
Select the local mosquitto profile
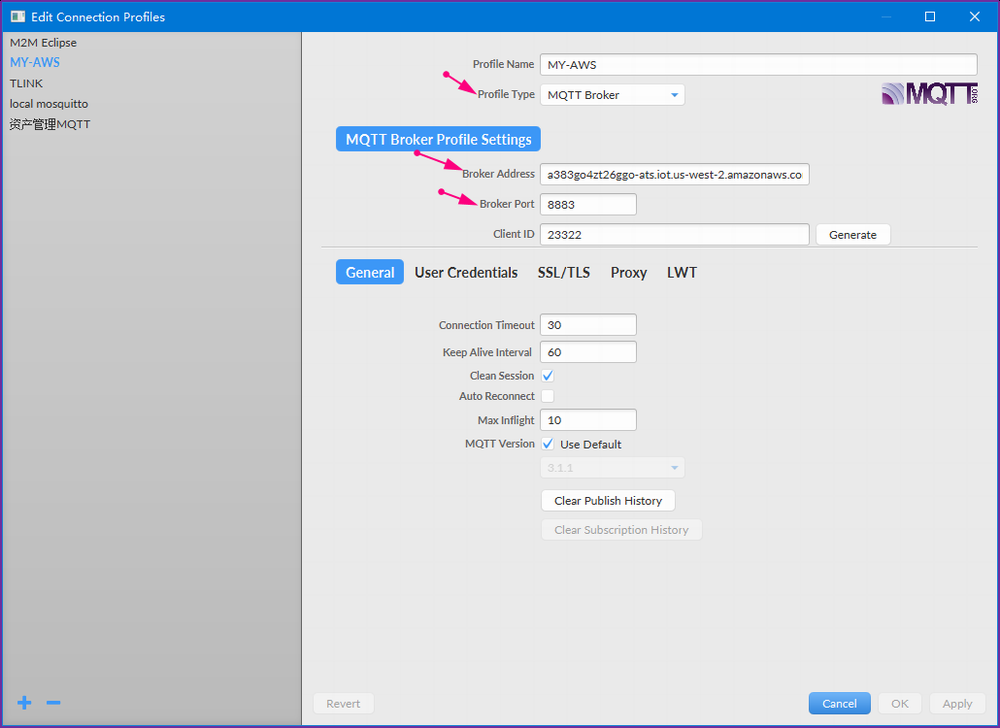[x=49, y=104]
